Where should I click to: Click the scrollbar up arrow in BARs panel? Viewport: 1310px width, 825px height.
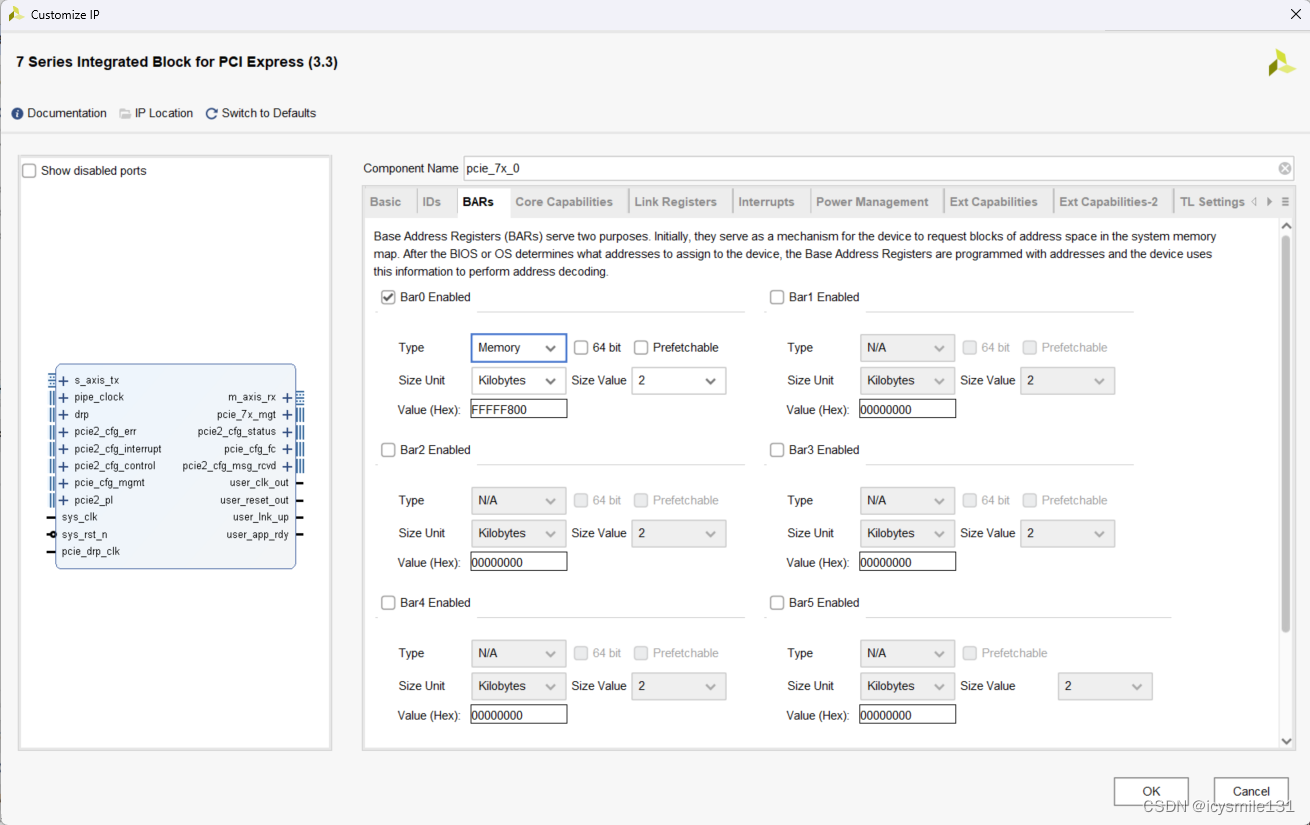coord(1286,226)
